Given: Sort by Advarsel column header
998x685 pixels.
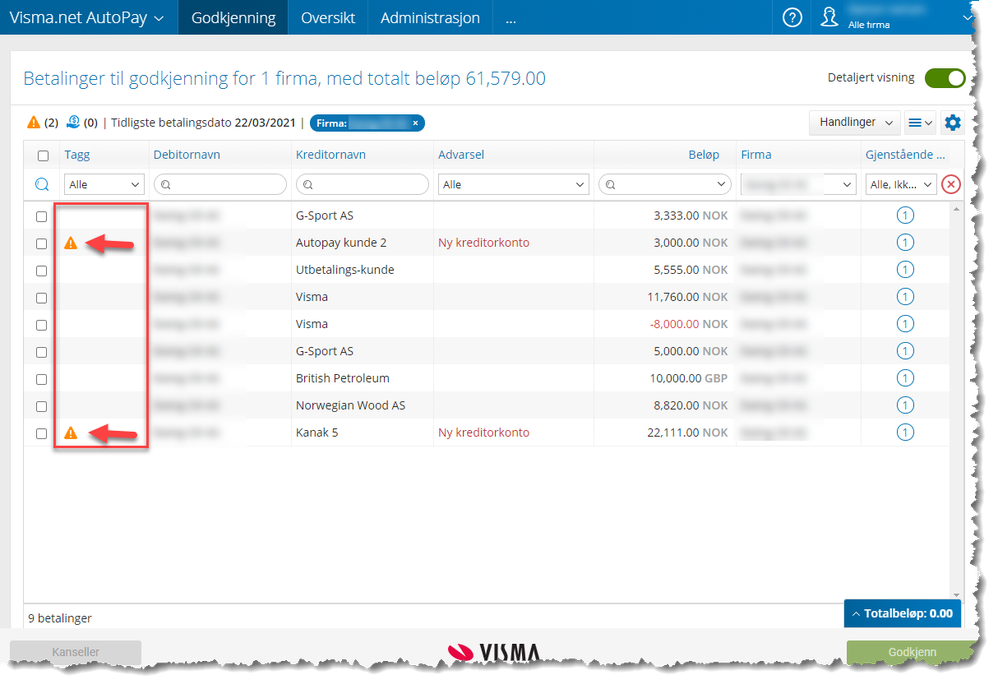Looking at the screenshot, I should (x=461, y=155).
